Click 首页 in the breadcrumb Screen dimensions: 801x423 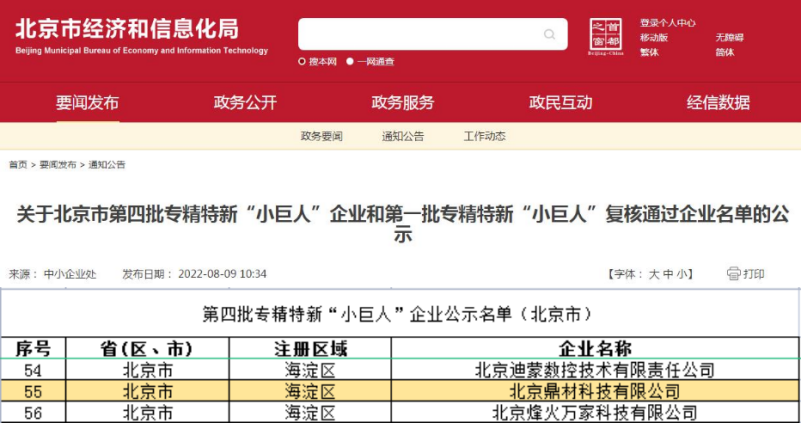coord(18,165)
